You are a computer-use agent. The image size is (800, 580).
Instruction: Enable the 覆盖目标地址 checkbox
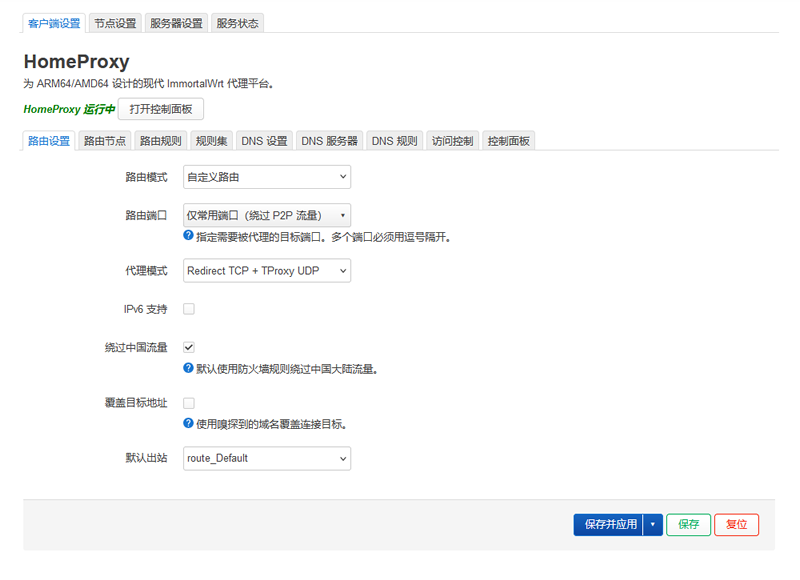coord(188,403)
